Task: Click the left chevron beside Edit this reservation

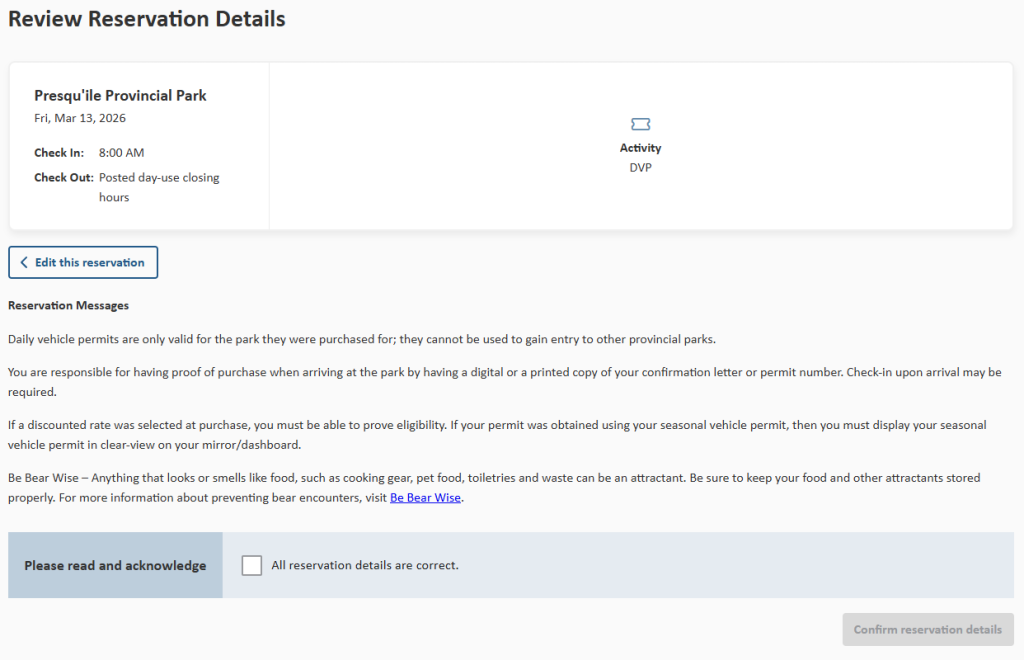Action: click(24, 263)
